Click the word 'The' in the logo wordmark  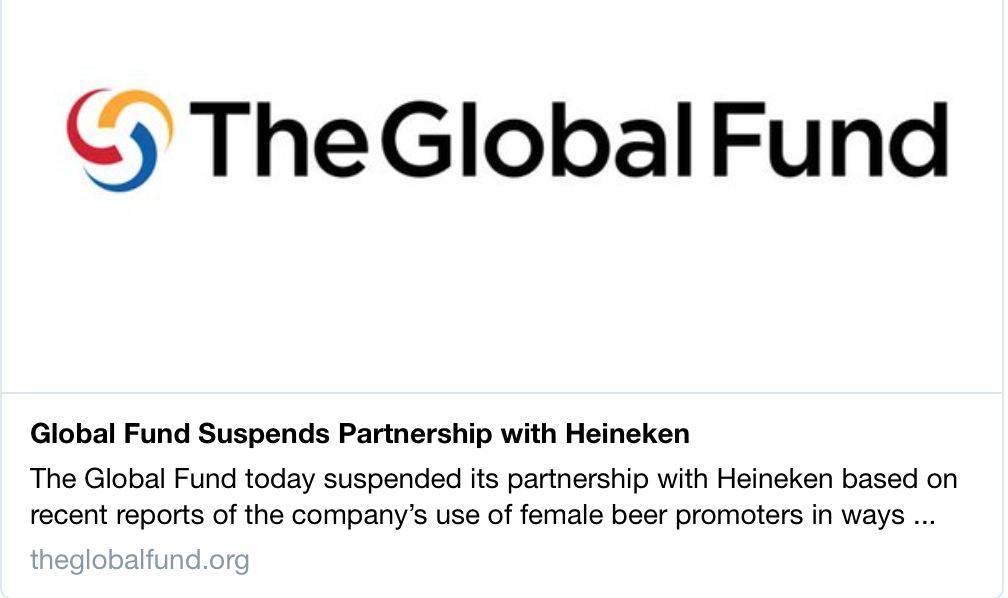click(278, 139)
